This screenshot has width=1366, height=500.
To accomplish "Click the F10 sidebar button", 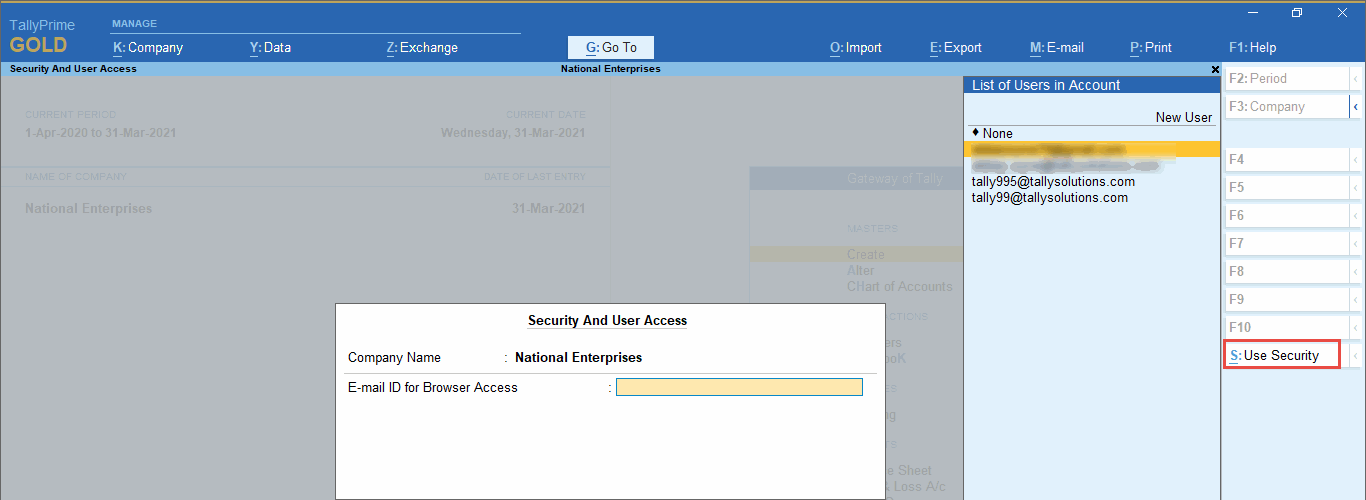I will 1286,327.
